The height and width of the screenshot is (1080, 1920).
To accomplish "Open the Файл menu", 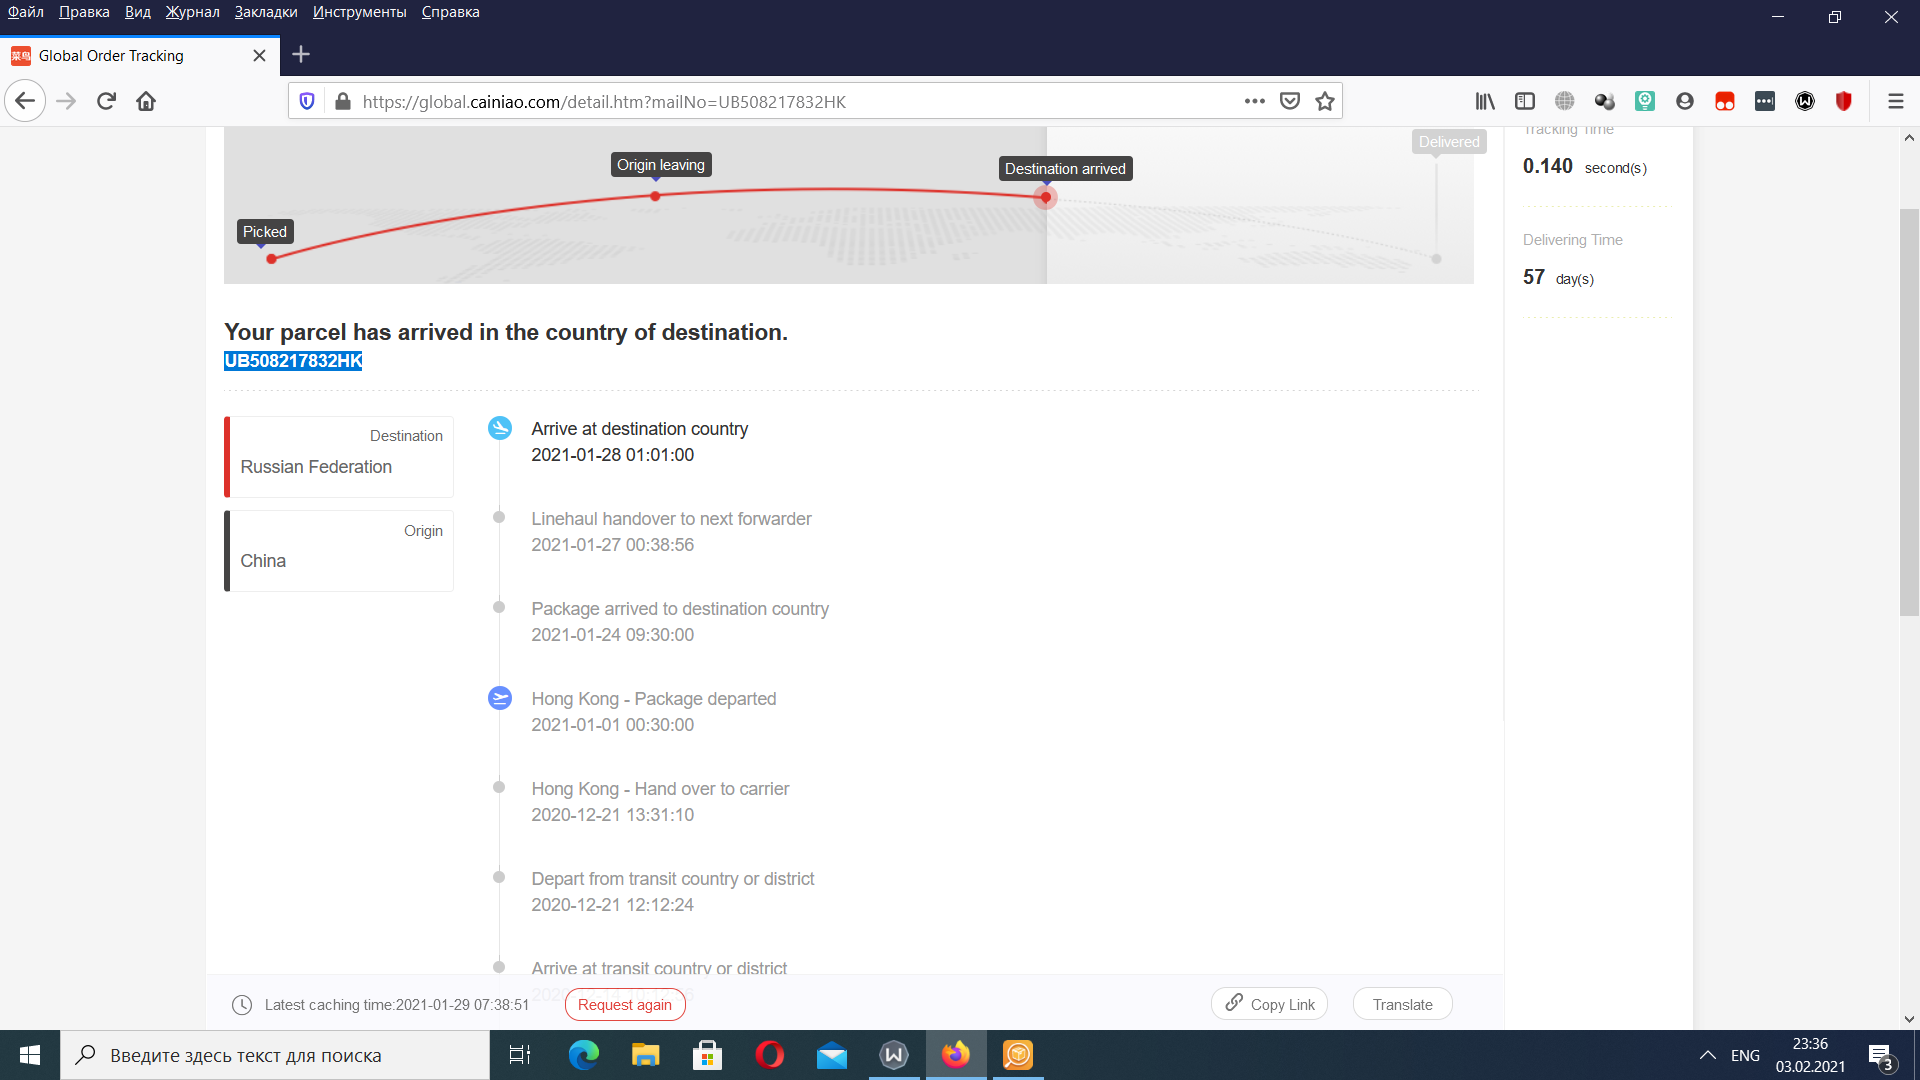I will click(26, 12).
